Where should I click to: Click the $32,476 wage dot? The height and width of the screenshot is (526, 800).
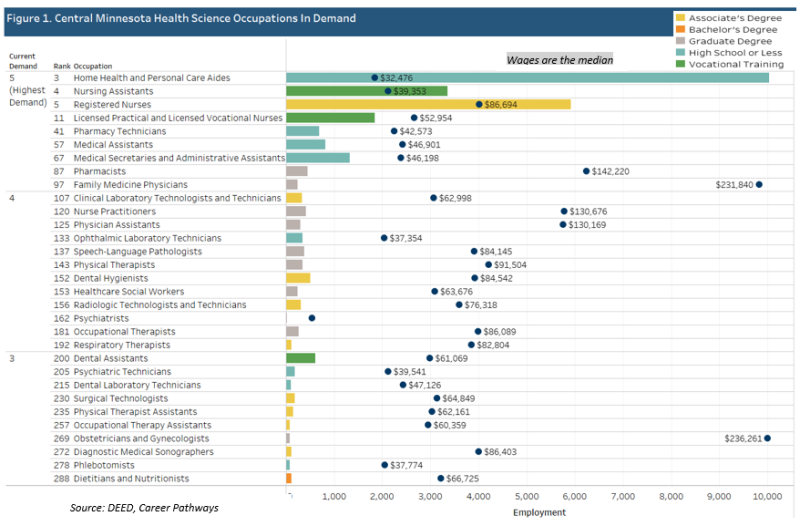374,78
